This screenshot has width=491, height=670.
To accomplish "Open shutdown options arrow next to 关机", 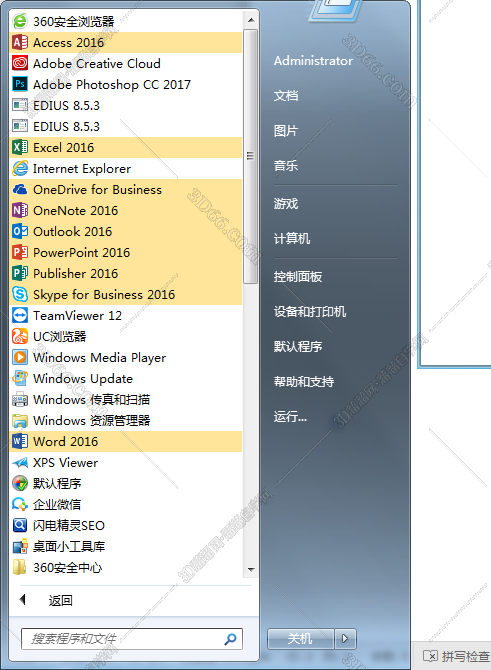I will (345, 639).
